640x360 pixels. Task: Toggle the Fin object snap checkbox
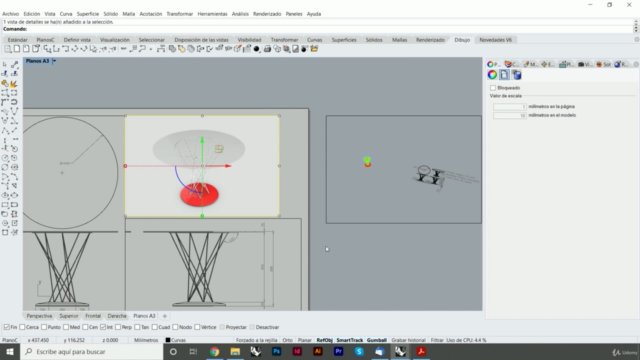click(x=7, y=327)
